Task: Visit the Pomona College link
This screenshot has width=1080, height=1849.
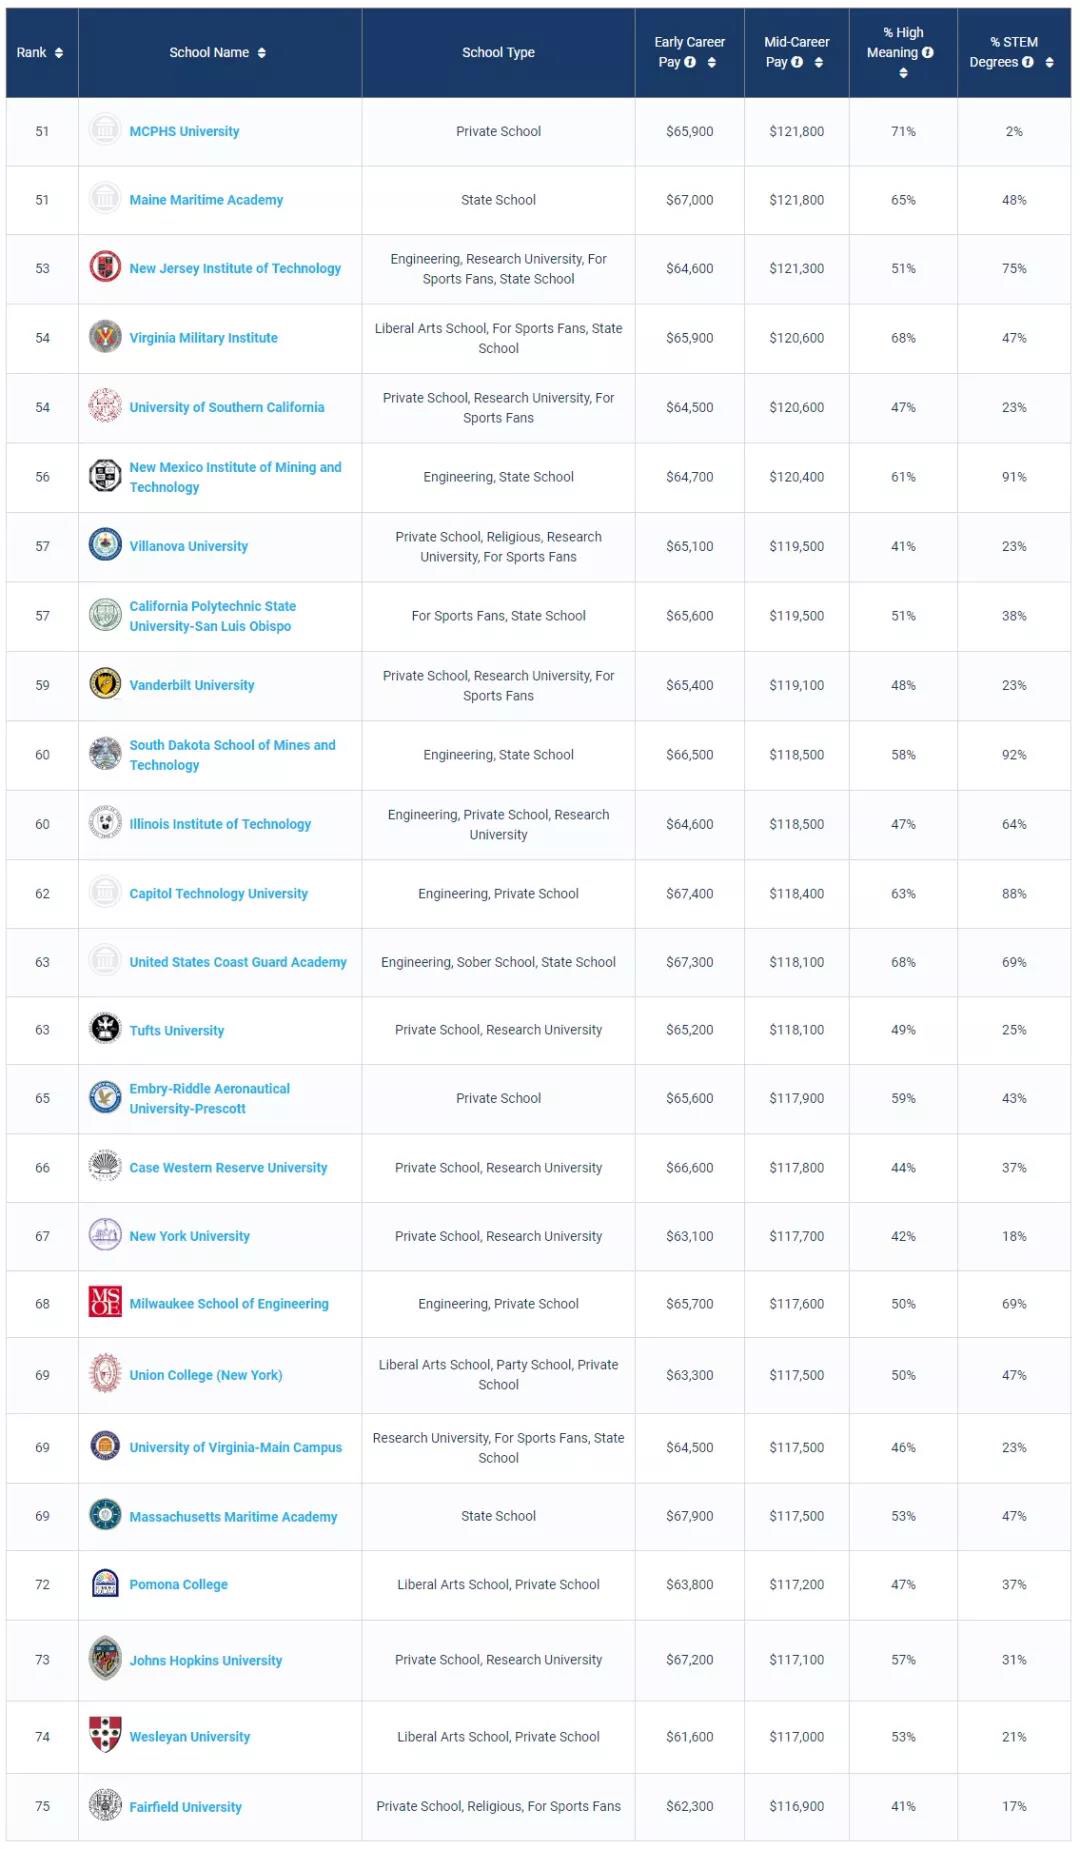Action: click(178, 1584)
